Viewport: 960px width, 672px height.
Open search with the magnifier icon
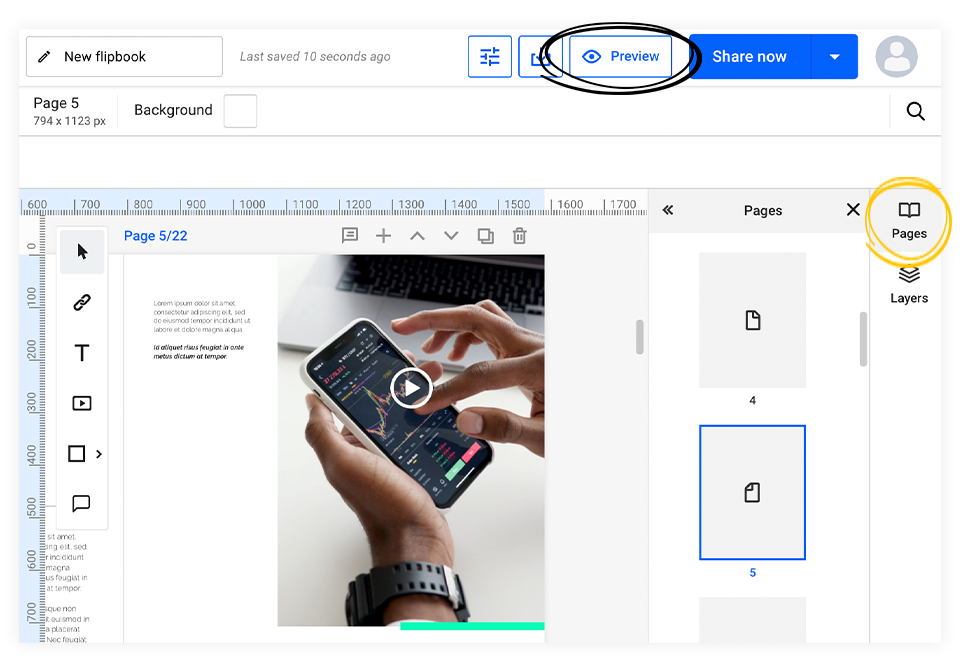pyautogui.click(x=915, y=111)
